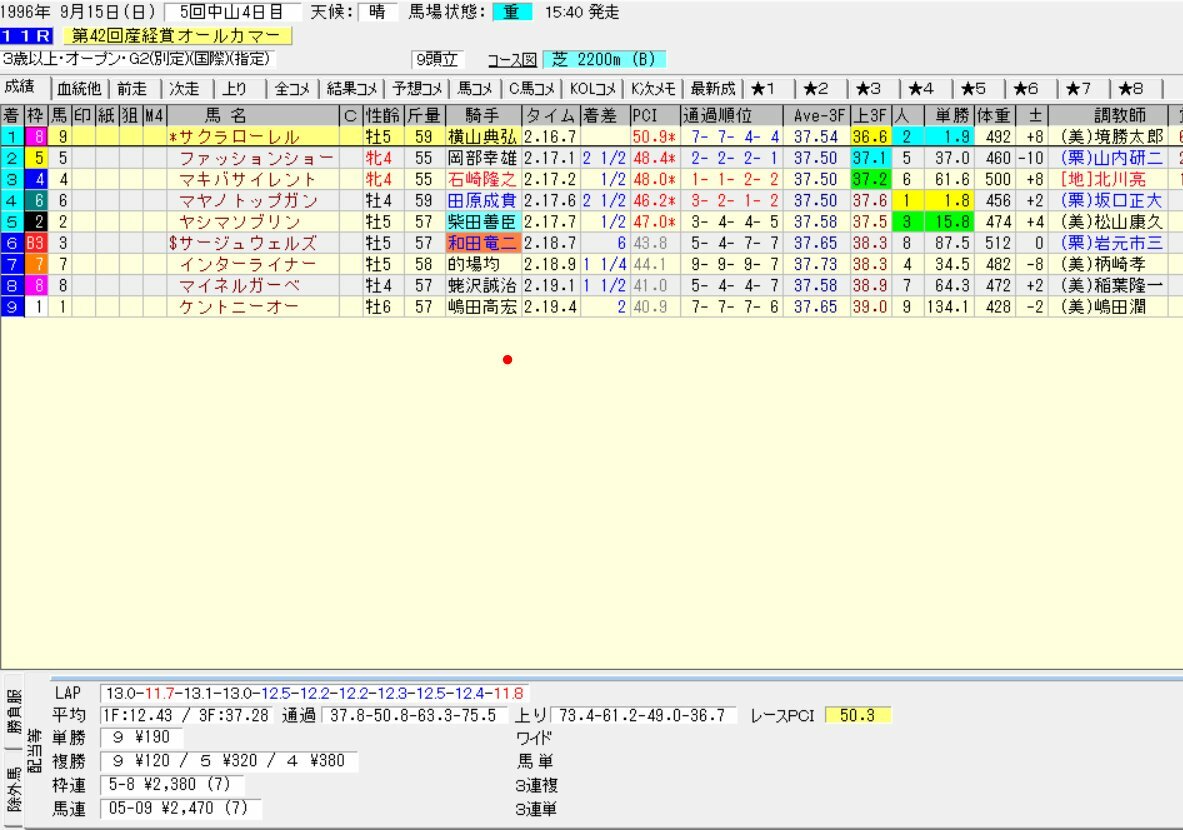Viewport: 1183px width, 830px height.
Task: Click the タイム column header
Action: [x=551, y=115]
